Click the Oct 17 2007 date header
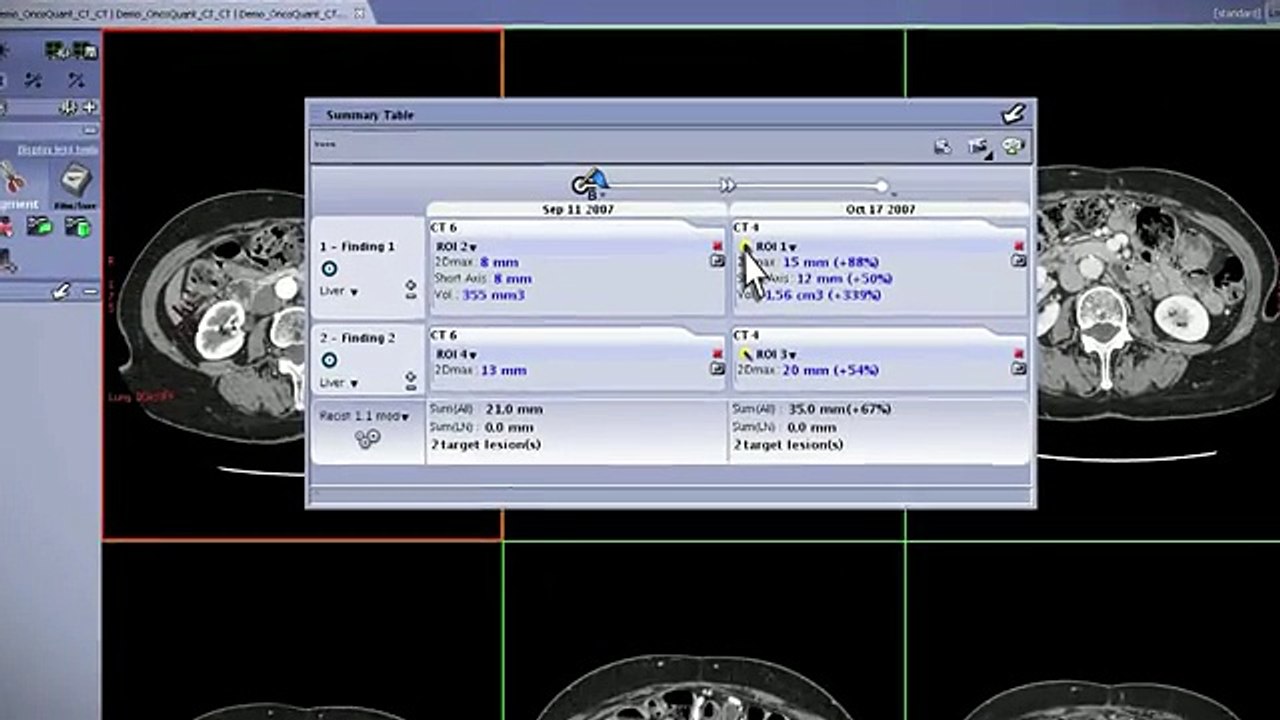 [x=880, y=210]
